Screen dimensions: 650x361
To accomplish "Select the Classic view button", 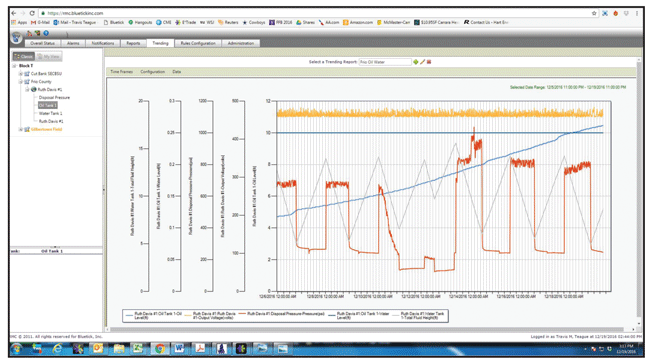I will tap(24, 56).
